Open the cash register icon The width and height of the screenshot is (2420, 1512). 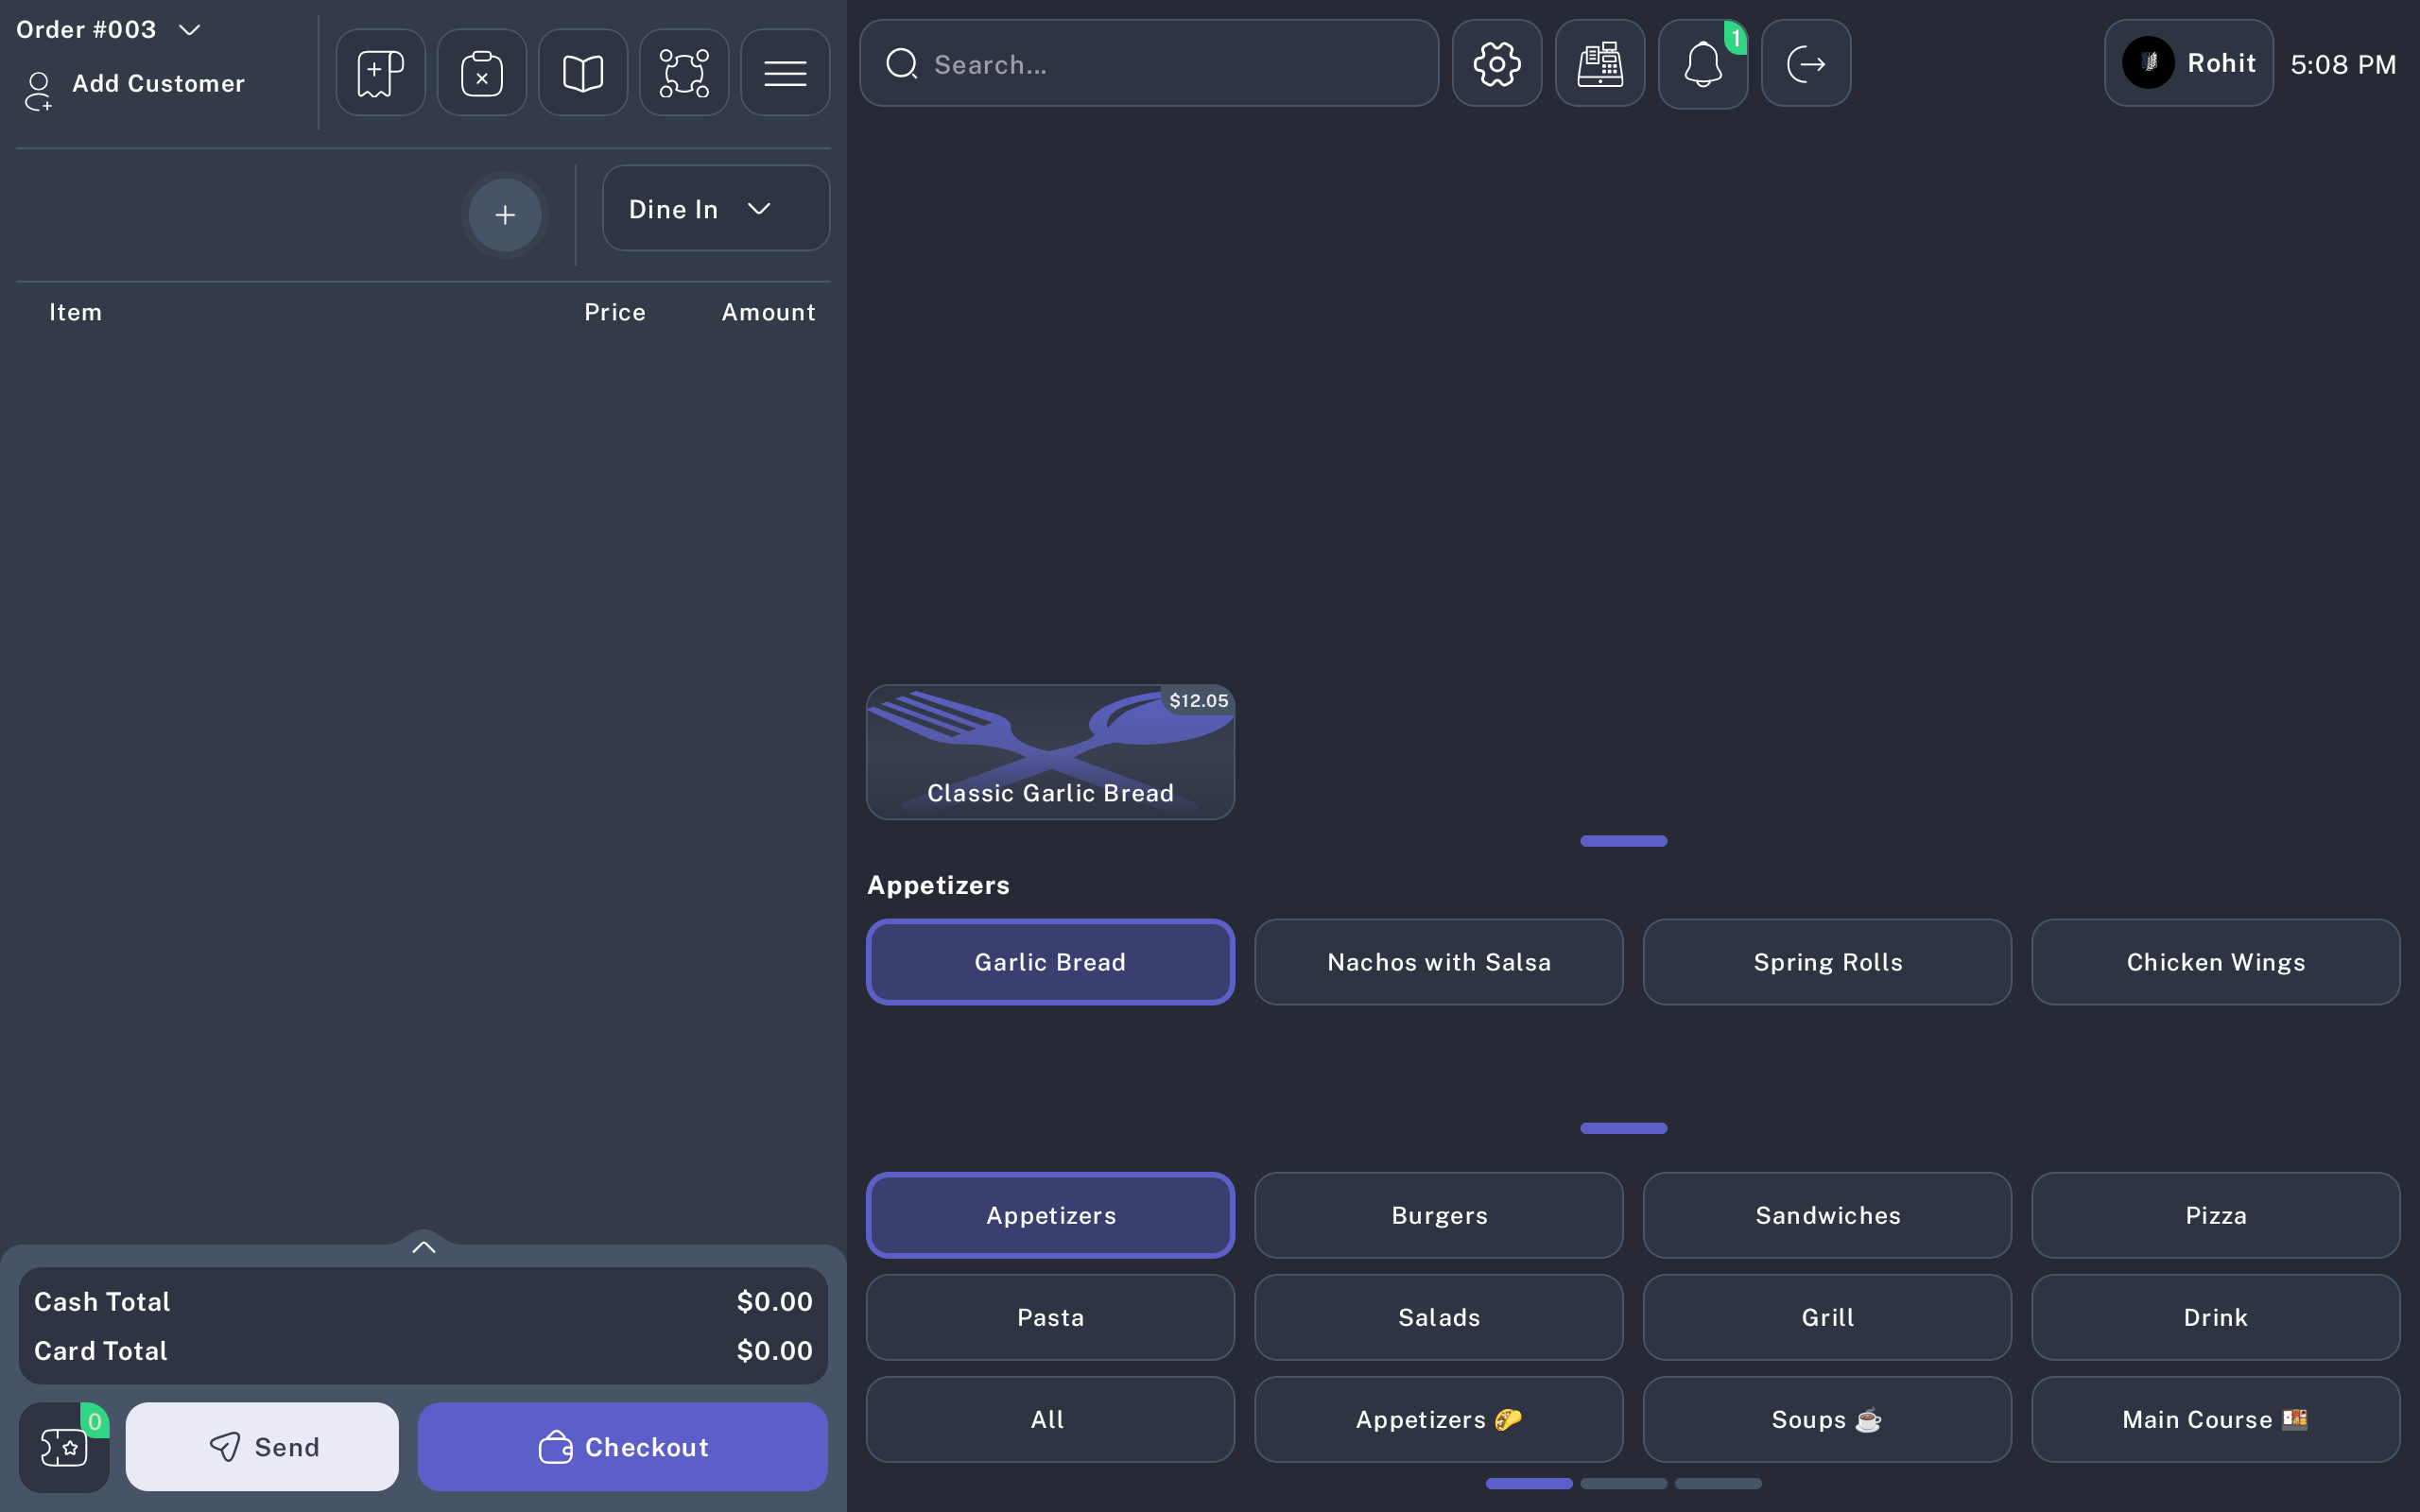(1600, 63)
